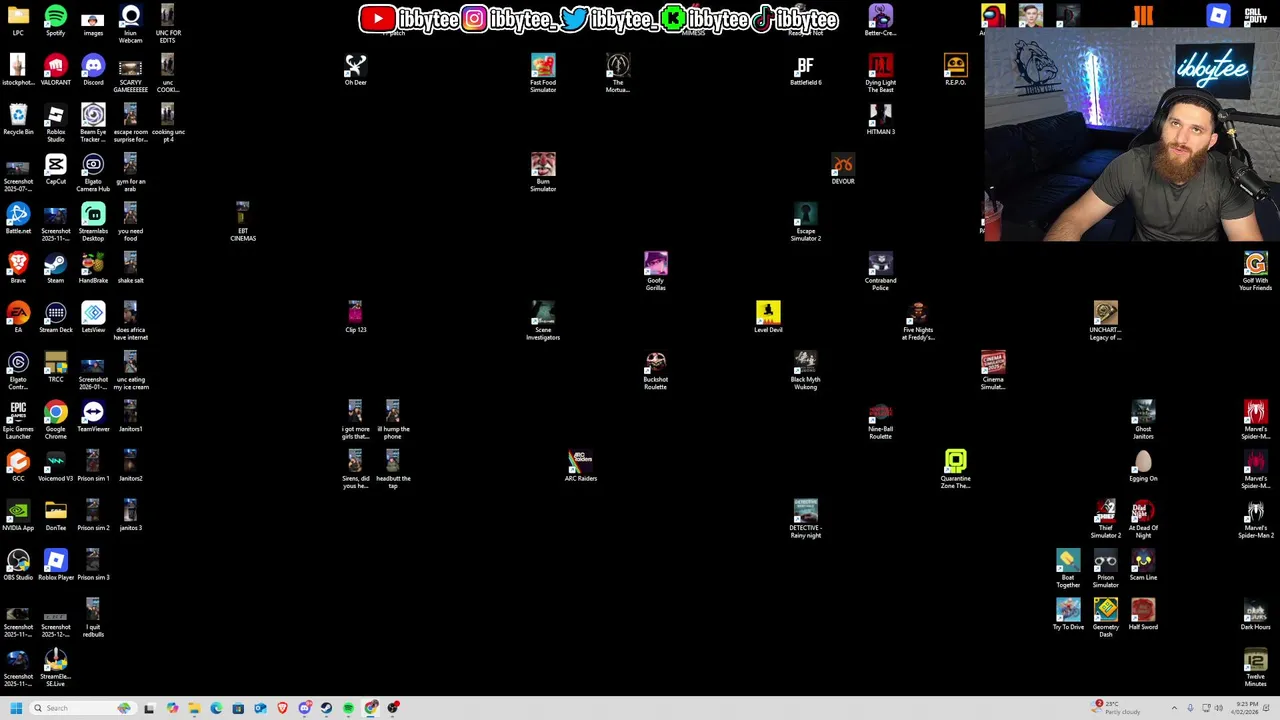Open the UNC FOR EDITS file
Screen dimensions: 1280x720
click(168, 24)
